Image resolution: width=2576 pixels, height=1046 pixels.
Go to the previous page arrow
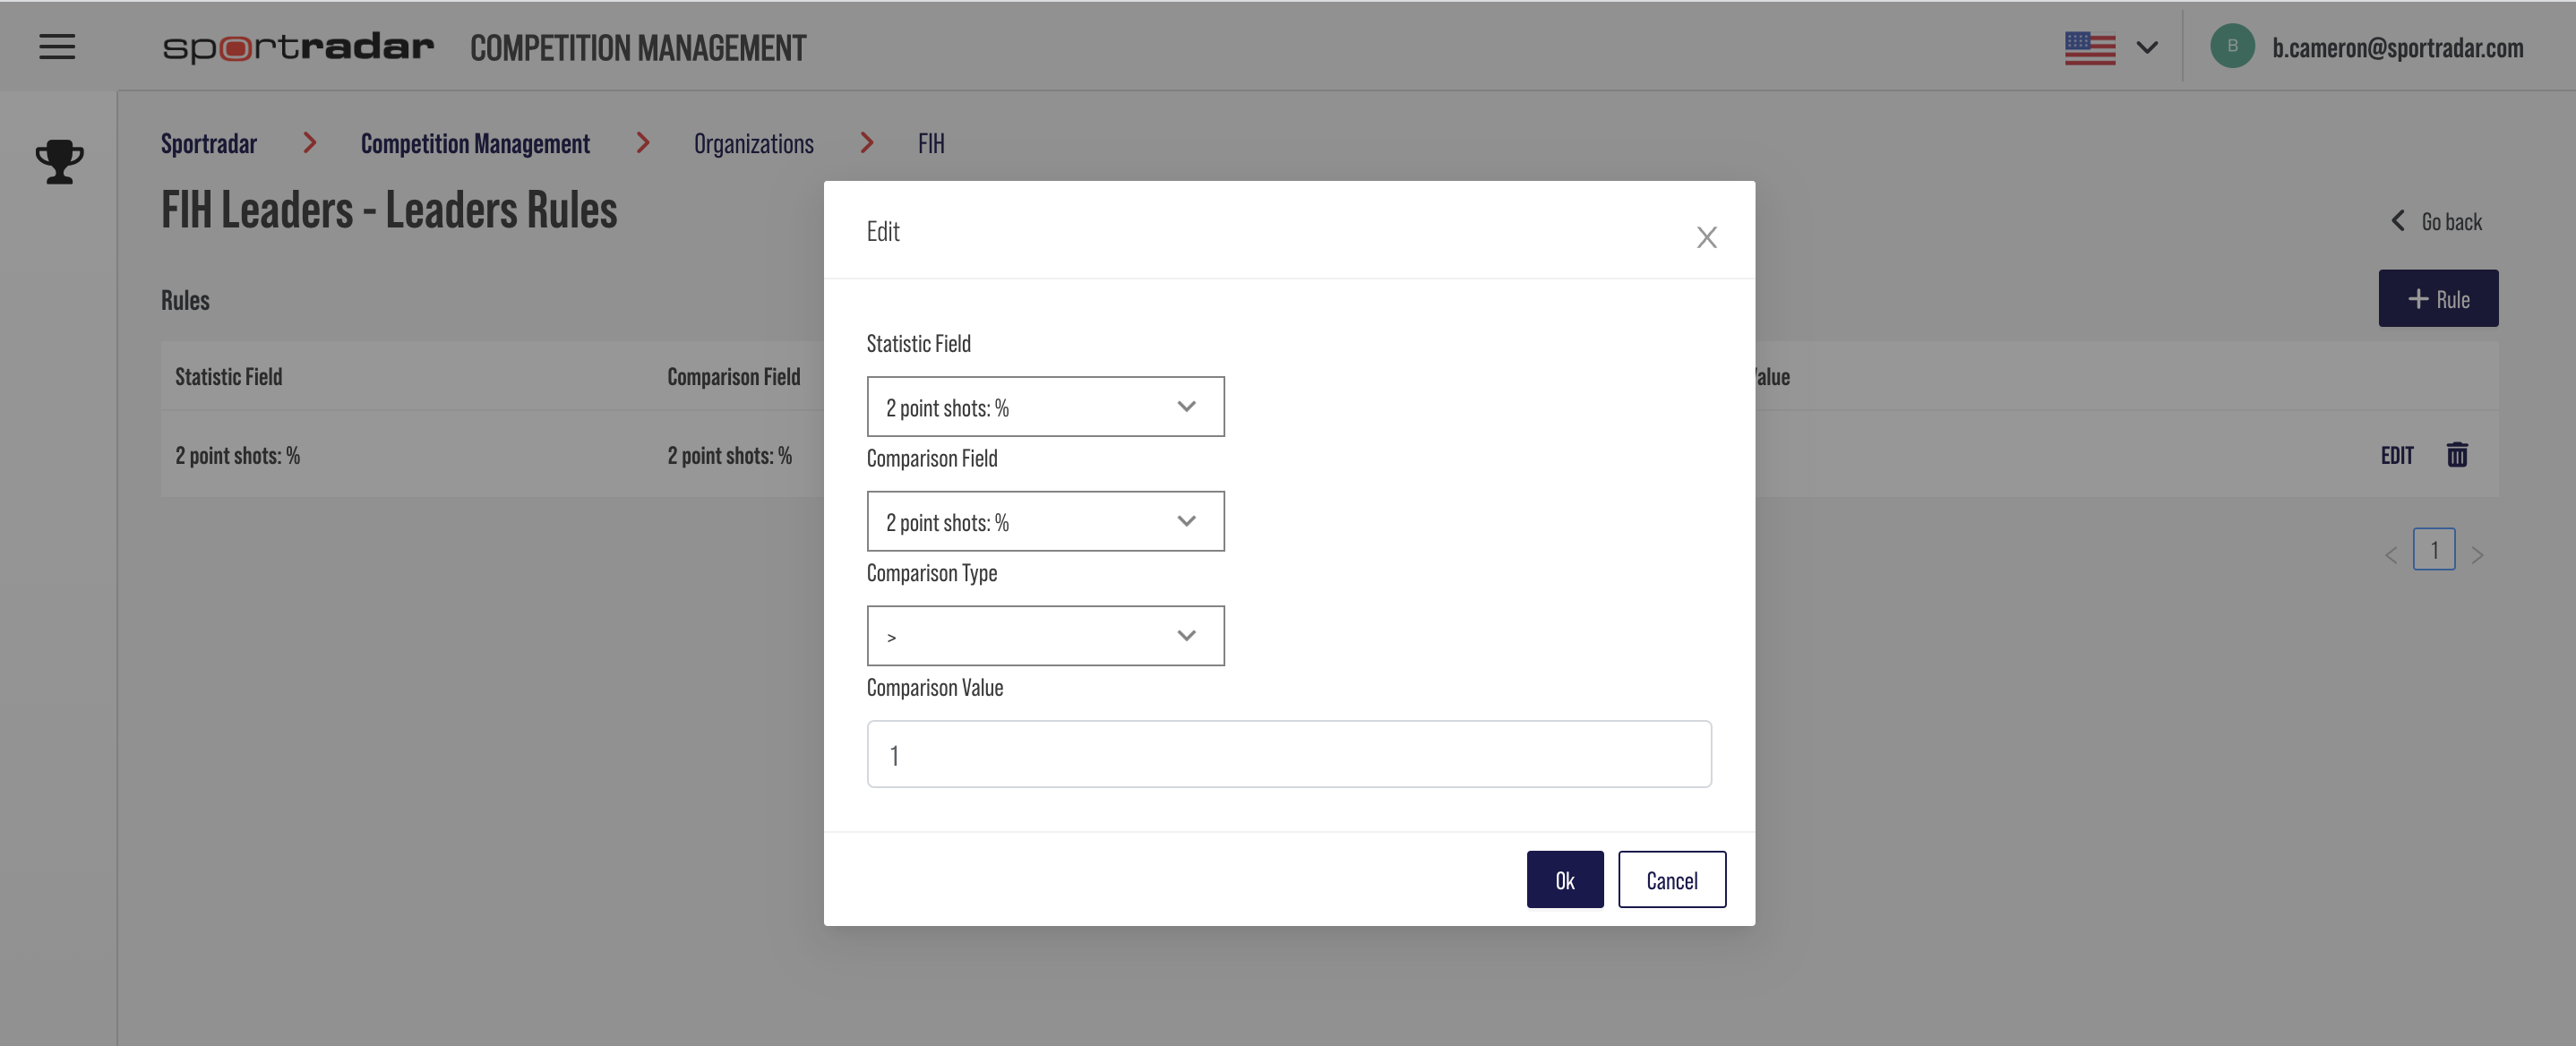click(2391, 554)
